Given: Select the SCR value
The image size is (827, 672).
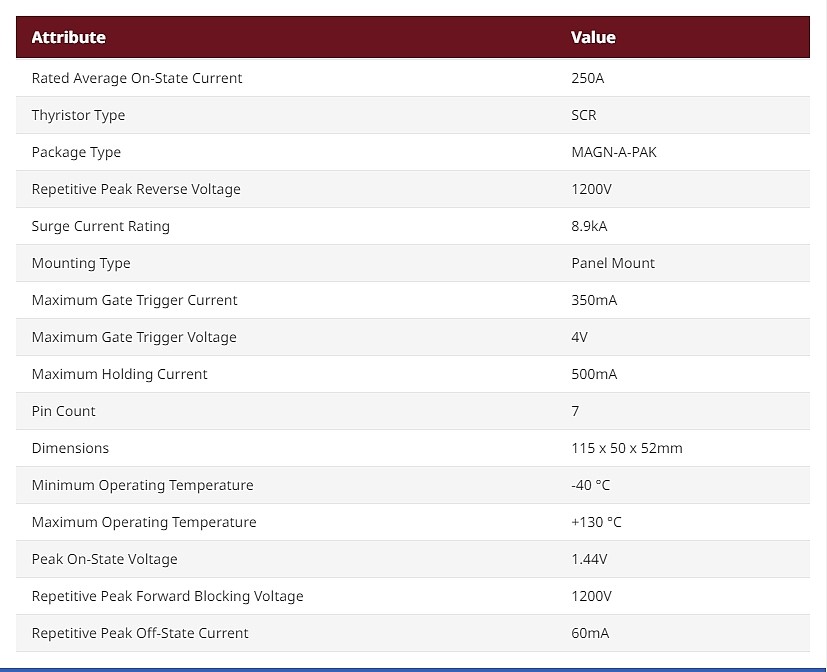Looking at the screenshot, I should coord(584,115).
